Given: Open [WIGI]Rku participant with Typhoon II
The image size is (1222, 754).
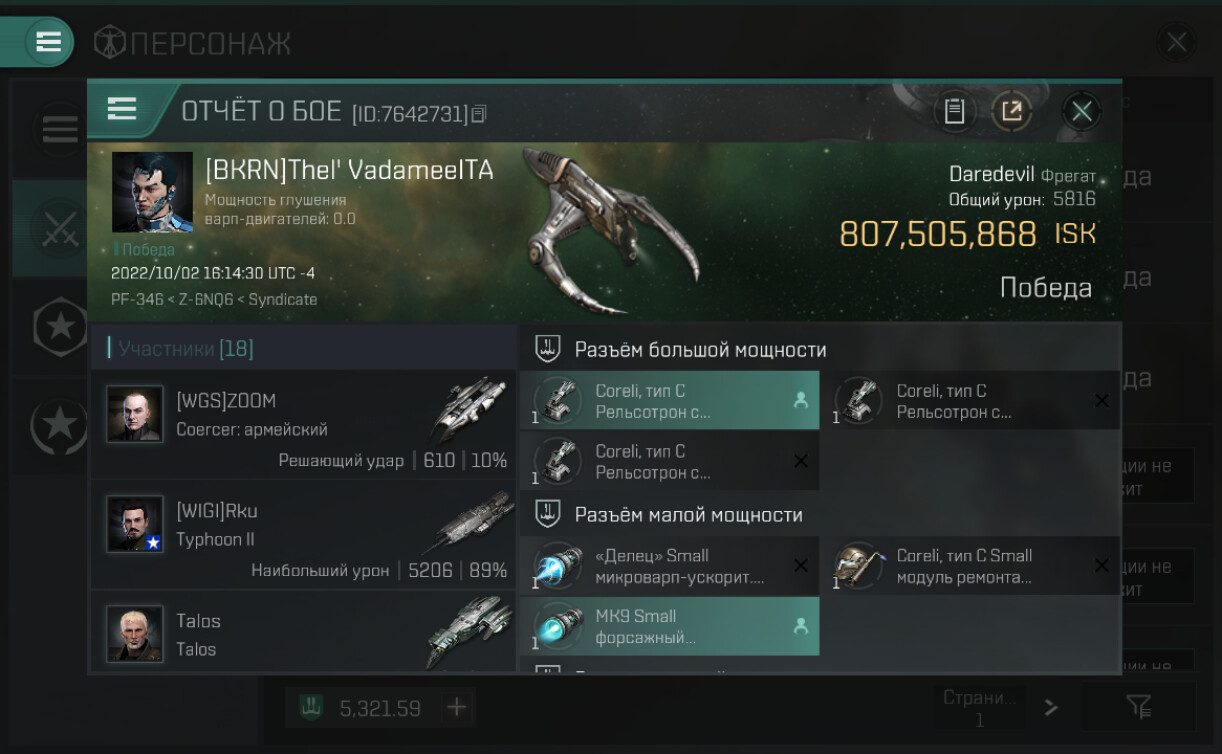Looking at the screenshot, I should coord(303,534).
